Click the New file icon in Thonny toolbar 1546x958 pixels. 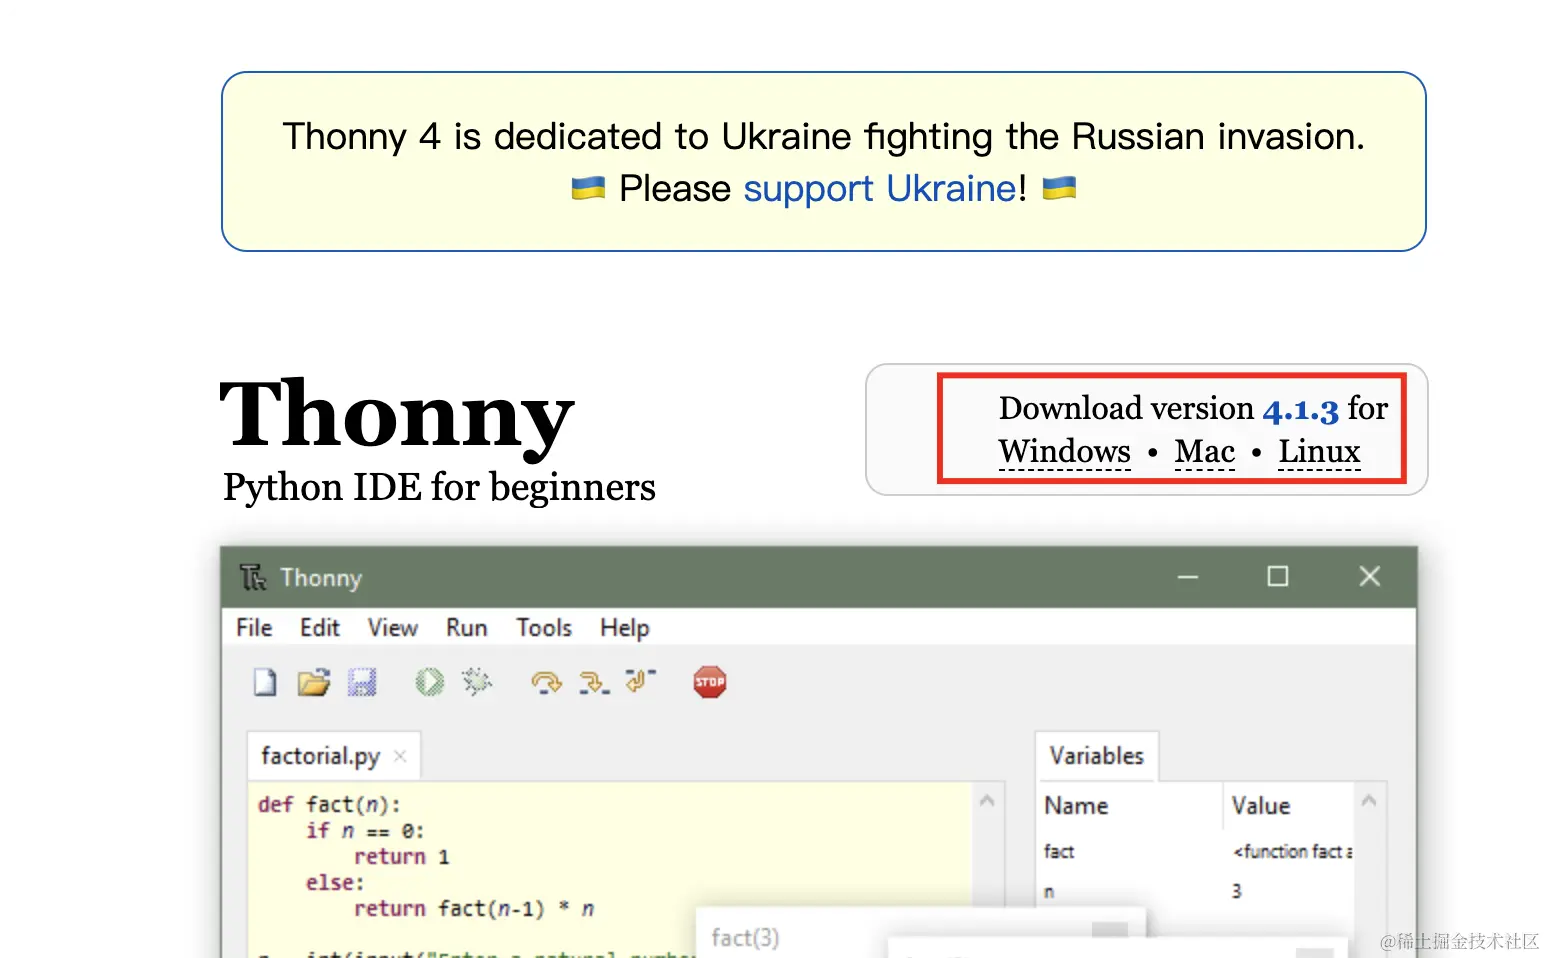tap(265, 682)
